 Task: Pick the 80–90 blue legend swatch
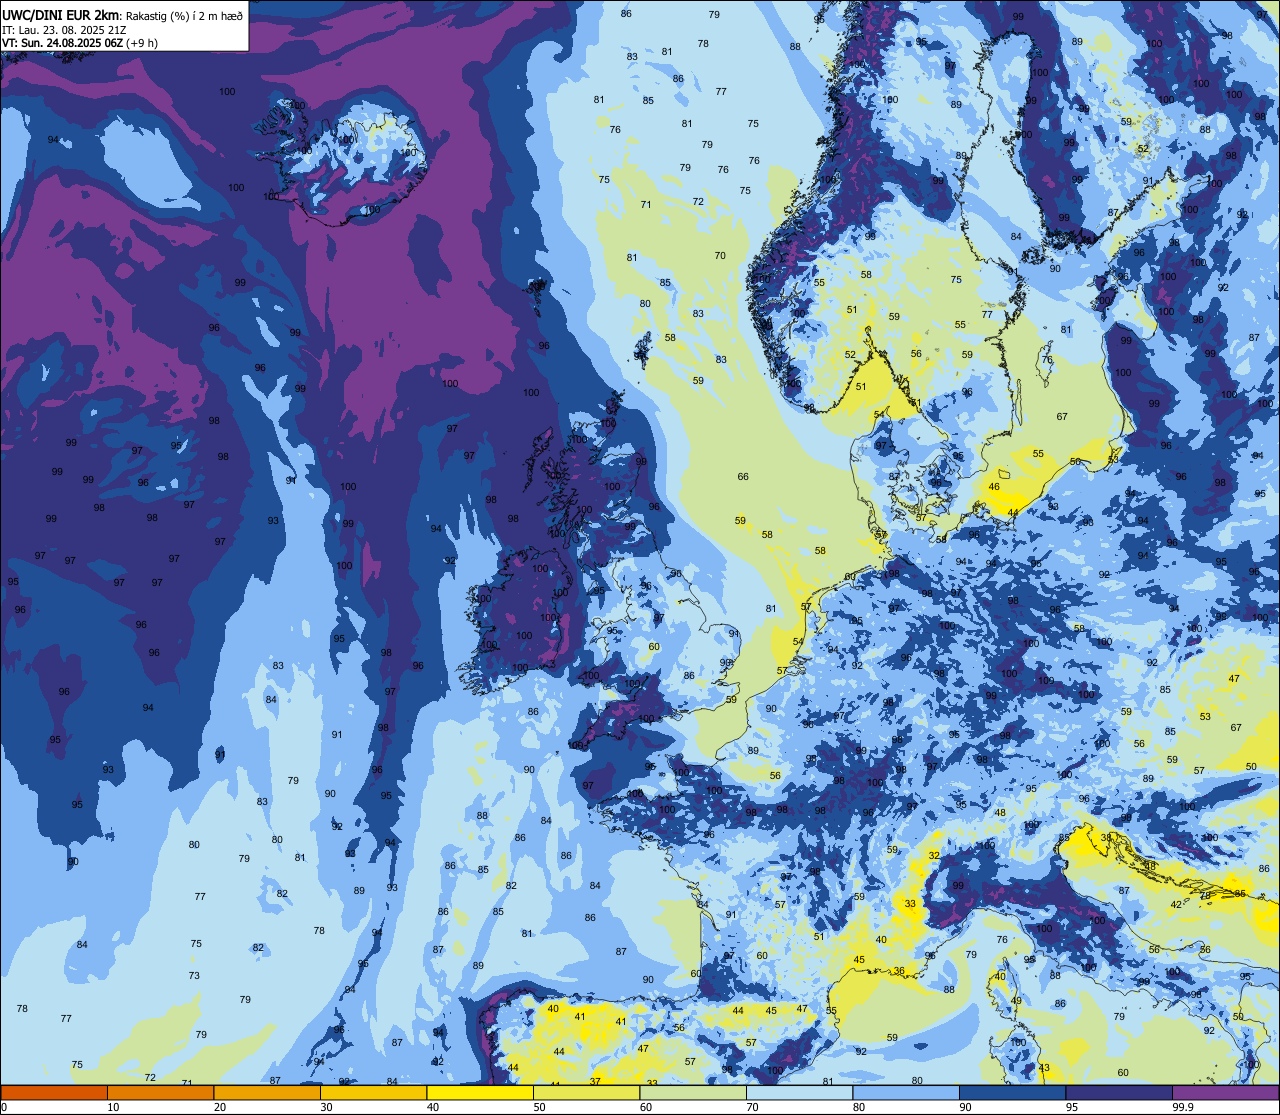(906, 1092)
